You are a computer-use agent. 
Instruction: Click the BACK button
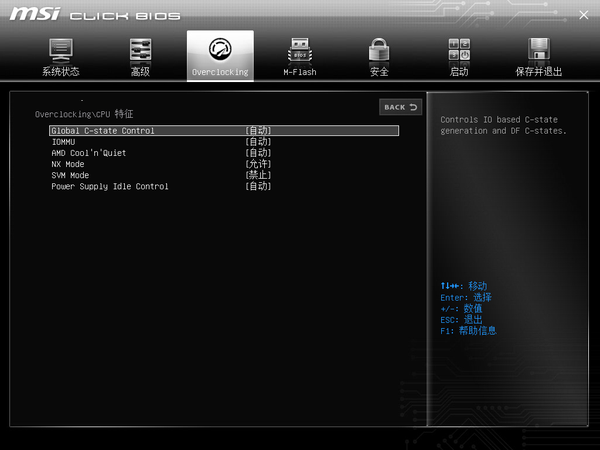point(400,107)
